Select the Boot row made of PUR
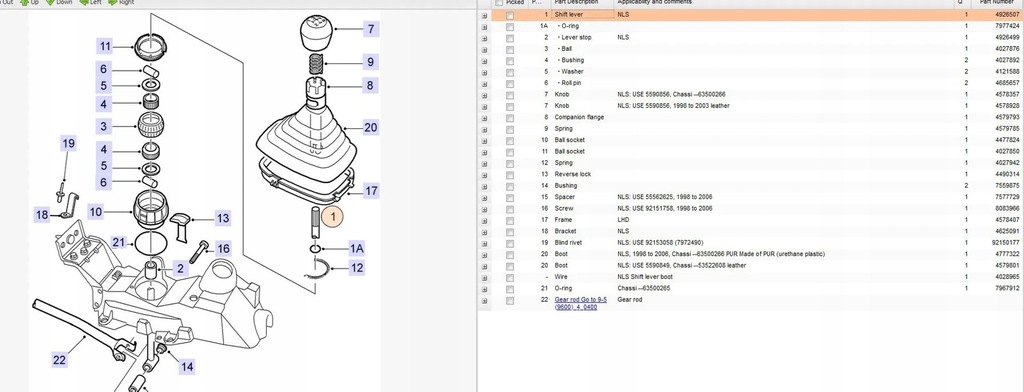Image resolution: width=1024 pixels, height=392 pixels. click(x=751, y=254)
